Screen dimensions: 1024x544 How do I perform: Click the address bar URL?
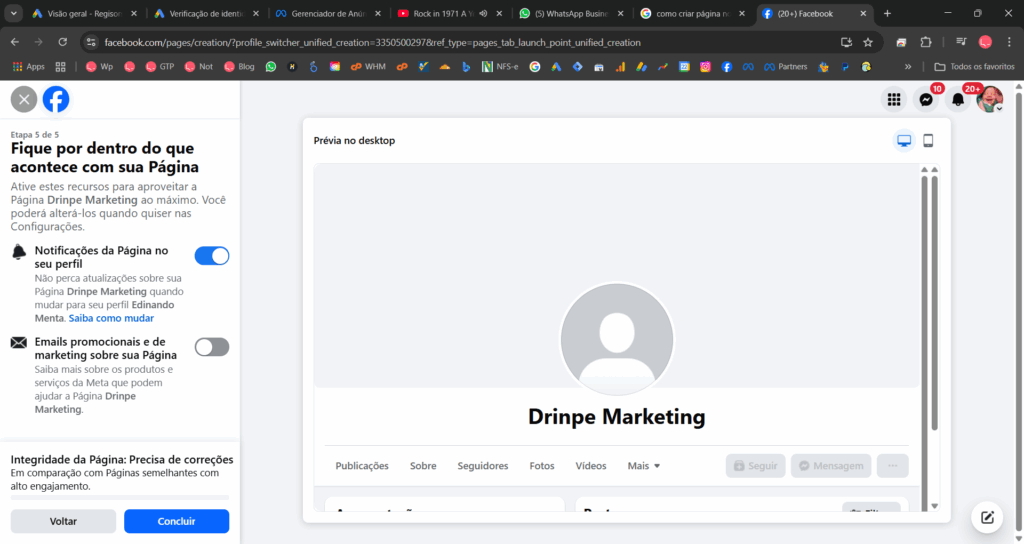pyautogui.click(x=372, y=42)
